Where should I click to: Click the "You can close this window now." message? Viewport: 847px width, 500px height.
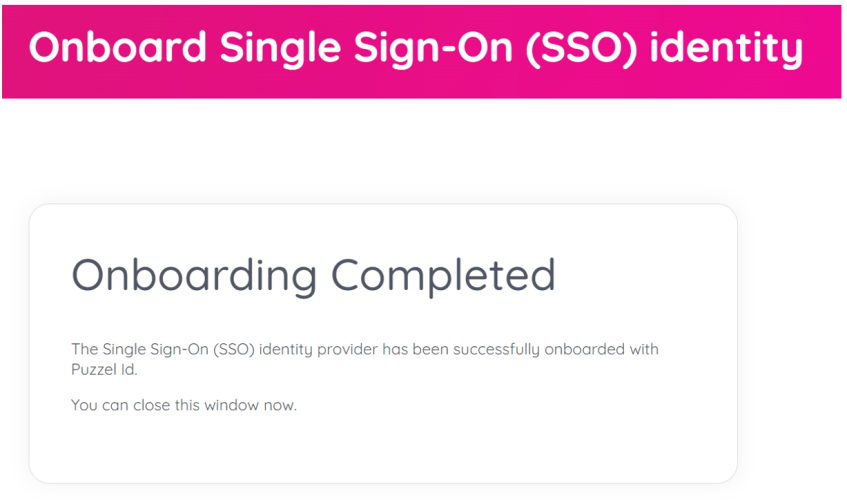point(184,406)
